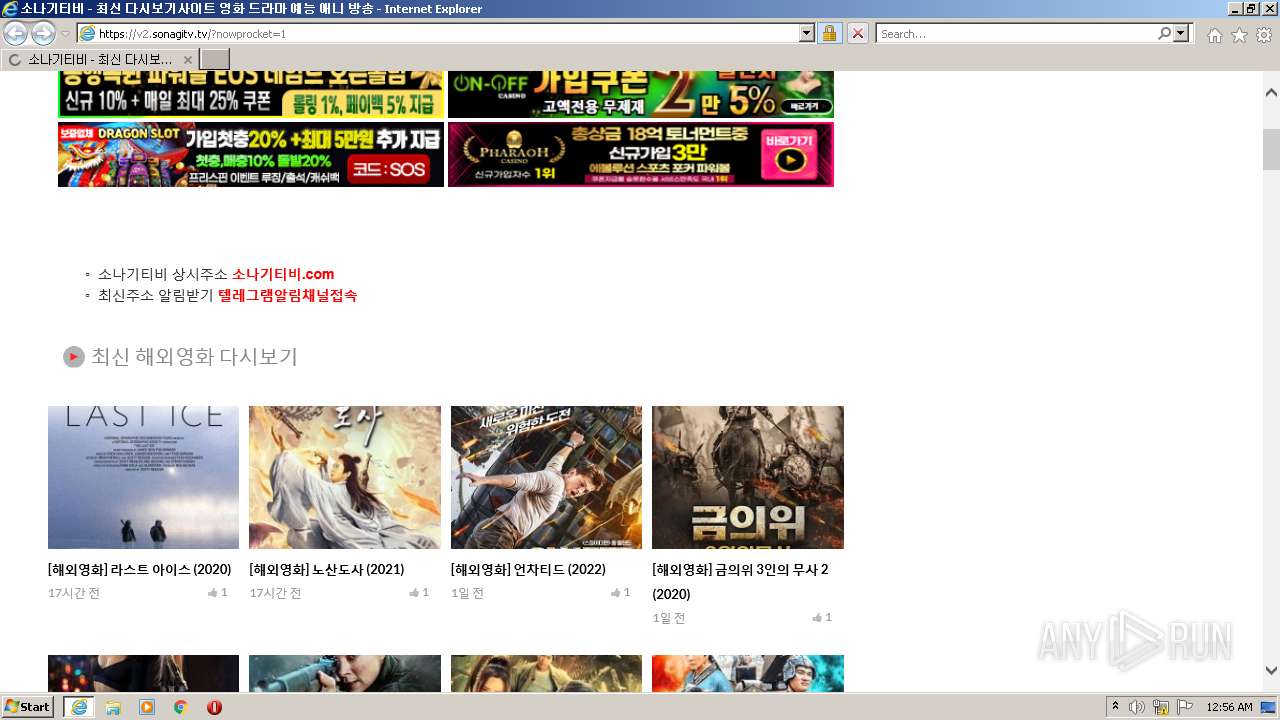1280x720 pixels.
Task: Click the red play icon beside 최신 해외영화
Action: click(74, 357)
